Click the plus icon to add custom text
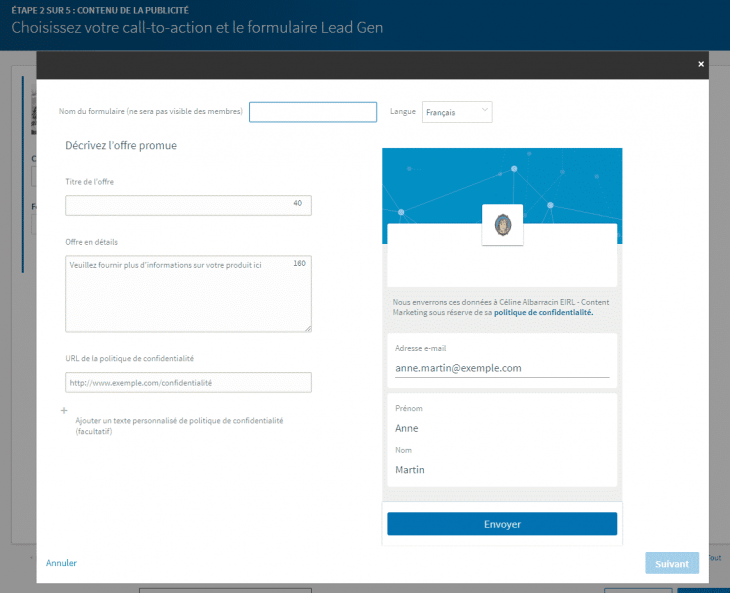The width and height of the screenshot is (730, 593). (64, 410)
